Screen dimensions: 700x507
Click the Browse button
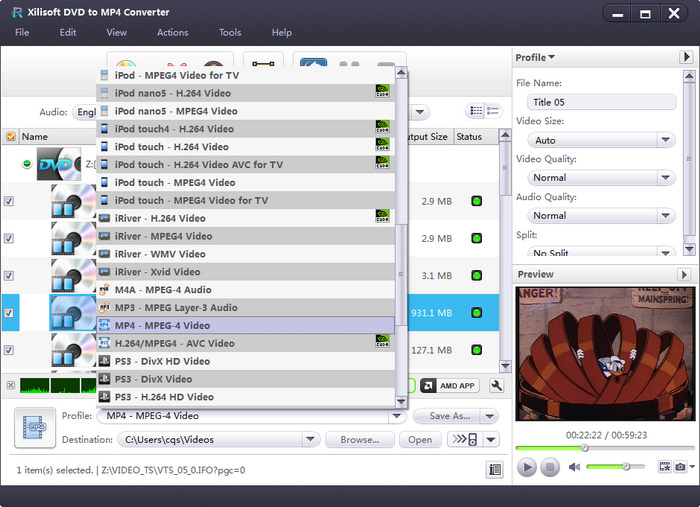[360, 440]
